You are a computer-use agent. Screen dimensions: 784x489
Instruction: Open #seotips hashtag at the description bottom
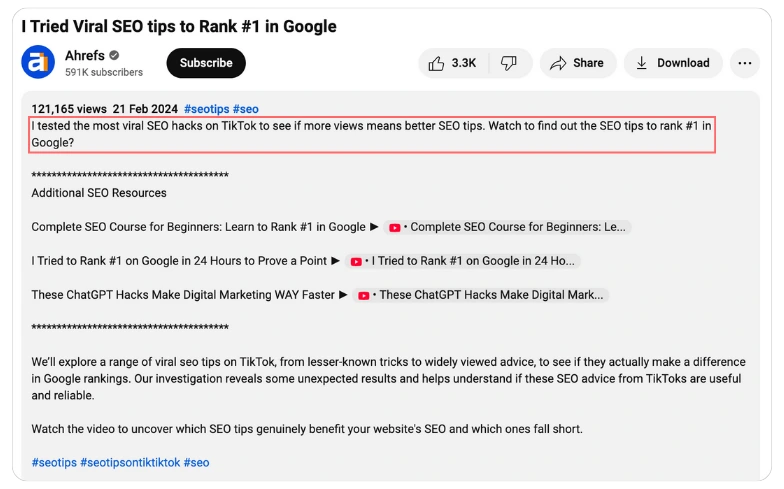point(54,462)
